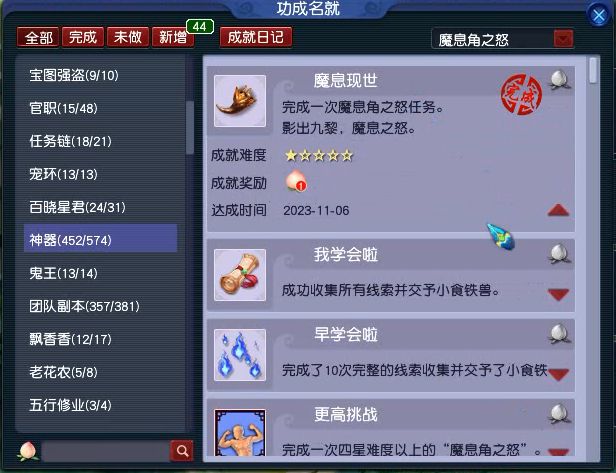Image resolution: width=616 pixels, height=473 pixels.
Task: Click the muscle man icon of 更高挑战
Action: (x=240, y=432)
